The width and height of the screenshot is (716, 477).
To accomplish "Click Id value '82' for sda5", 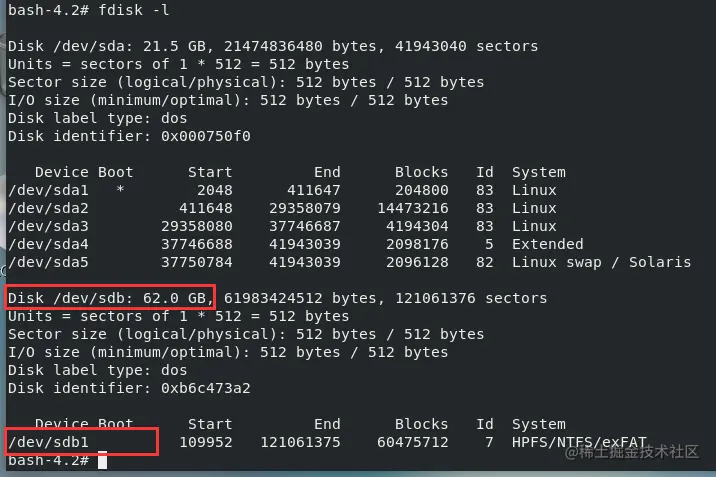I will pos(484,262).
